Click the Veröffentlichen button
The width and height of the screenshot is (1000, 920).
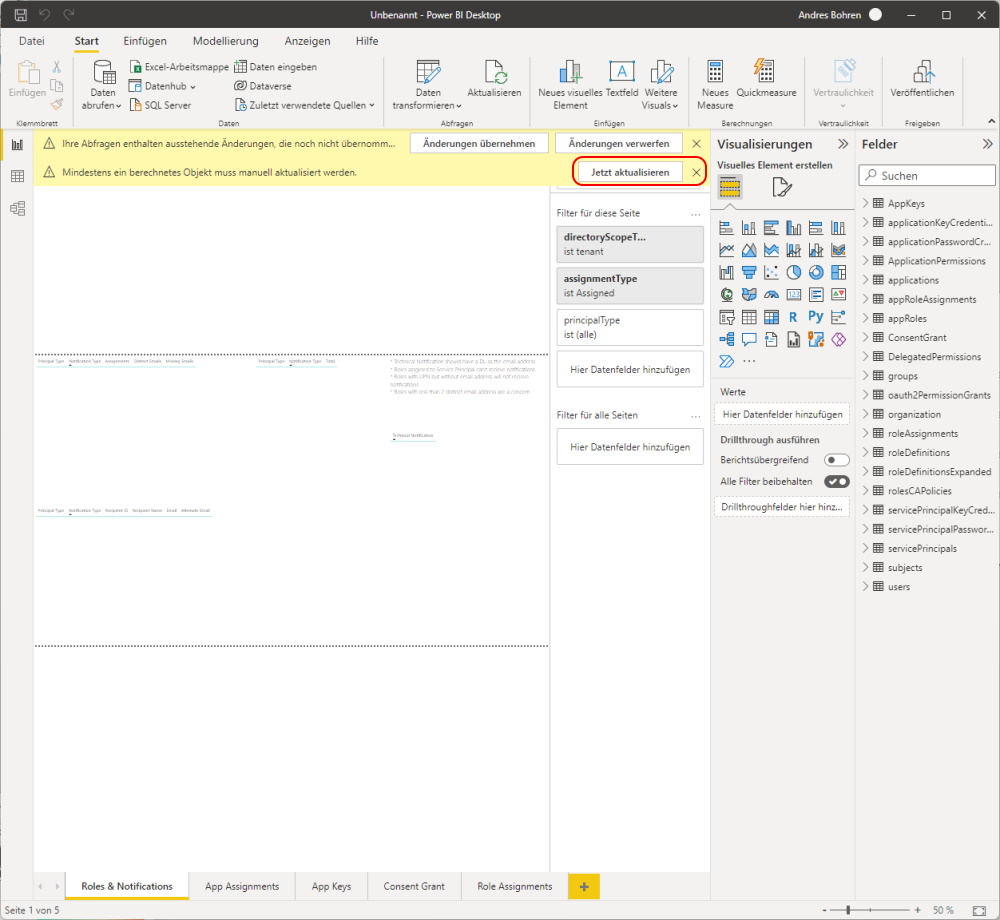(x=922, y=80)
